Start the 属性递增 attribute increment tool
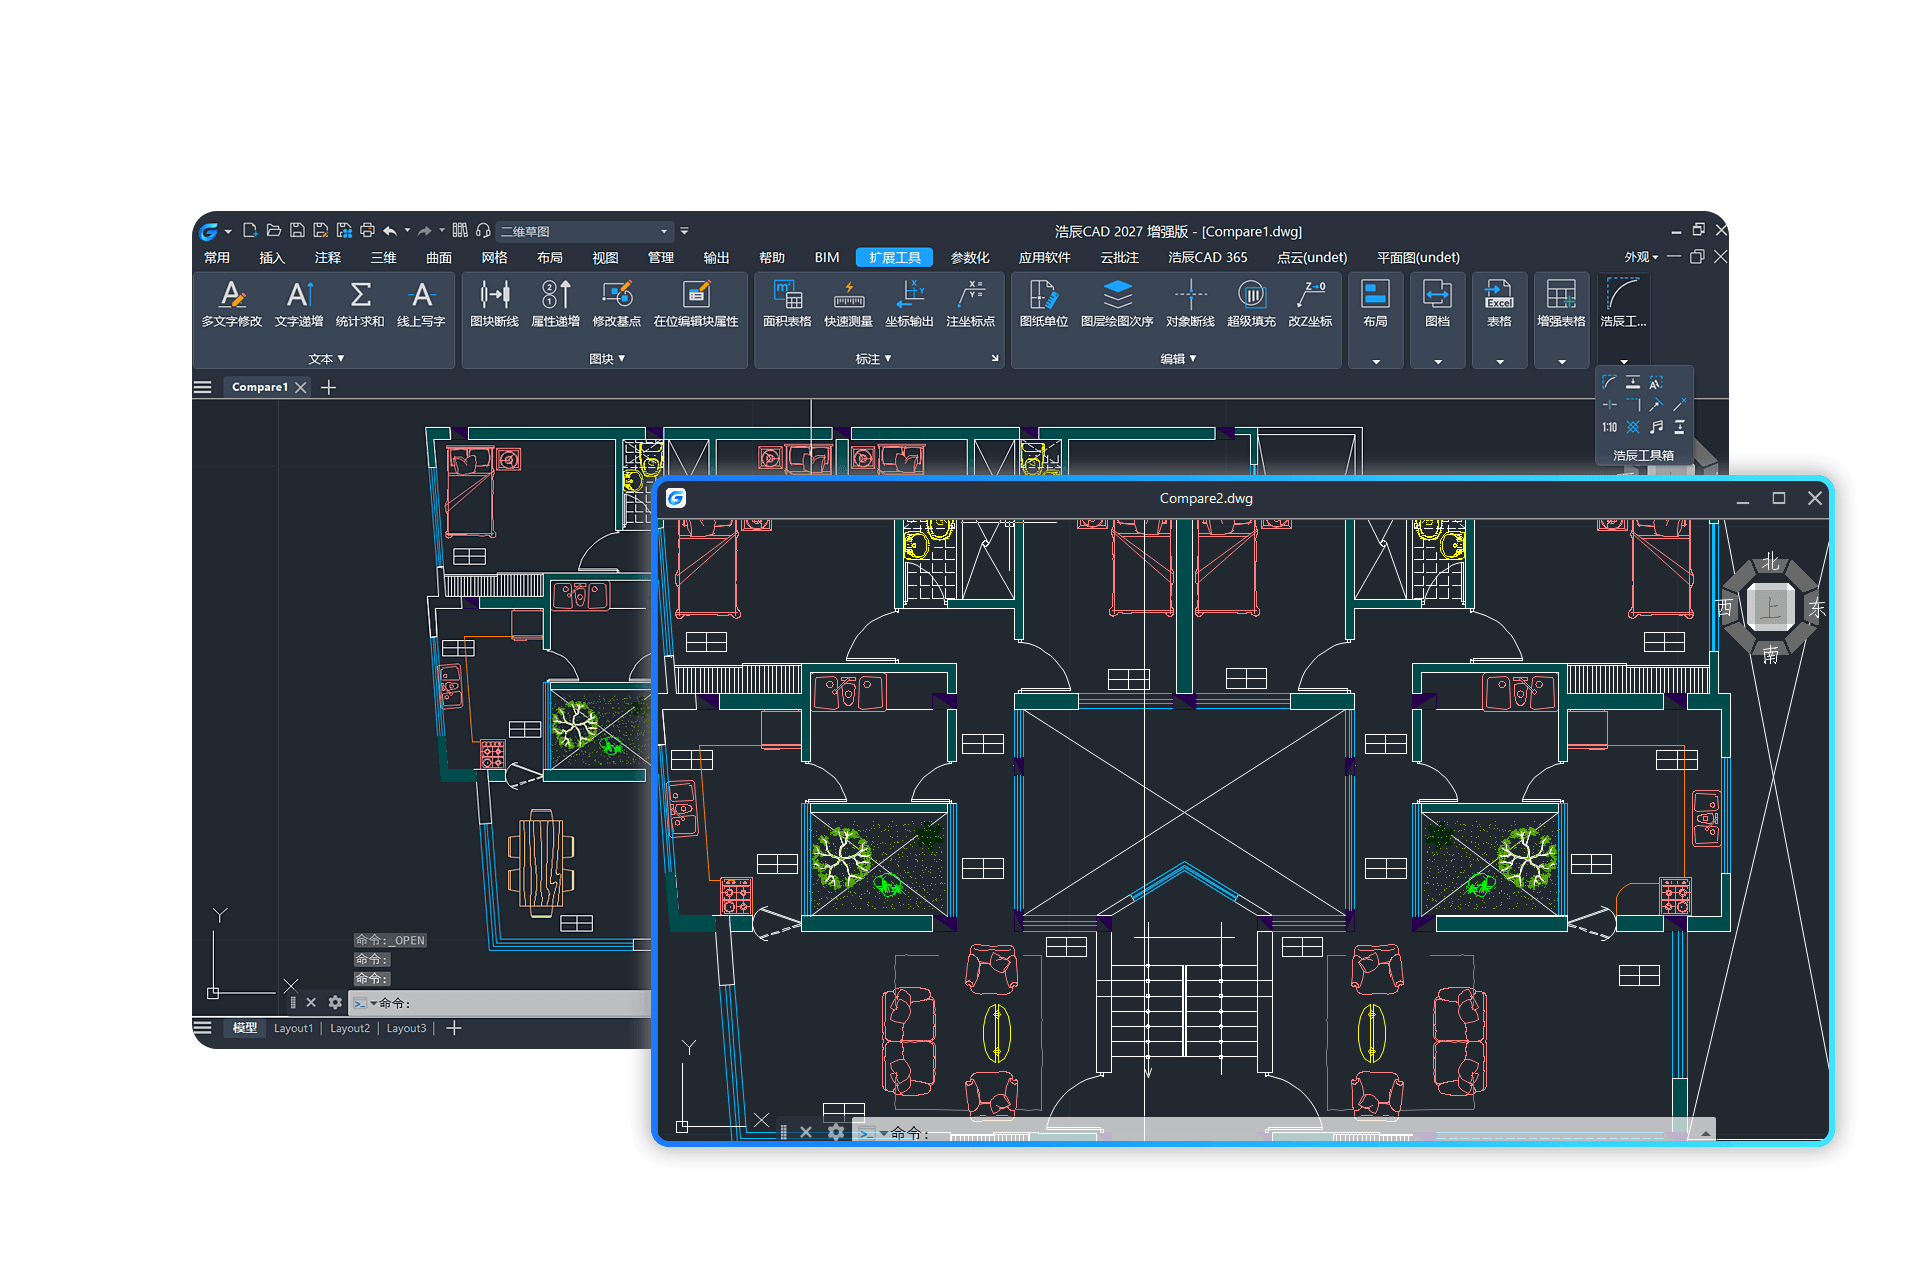Image resolution: width=1920 pixels, height=1261 pixels. point(555,304)
